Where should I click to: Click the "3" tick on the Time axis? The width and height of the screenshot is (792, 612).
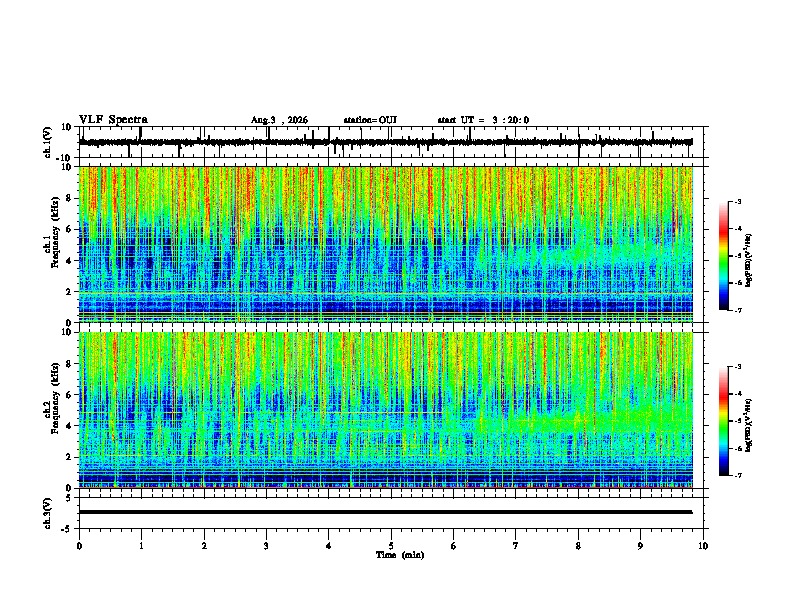tap(266, 546)
